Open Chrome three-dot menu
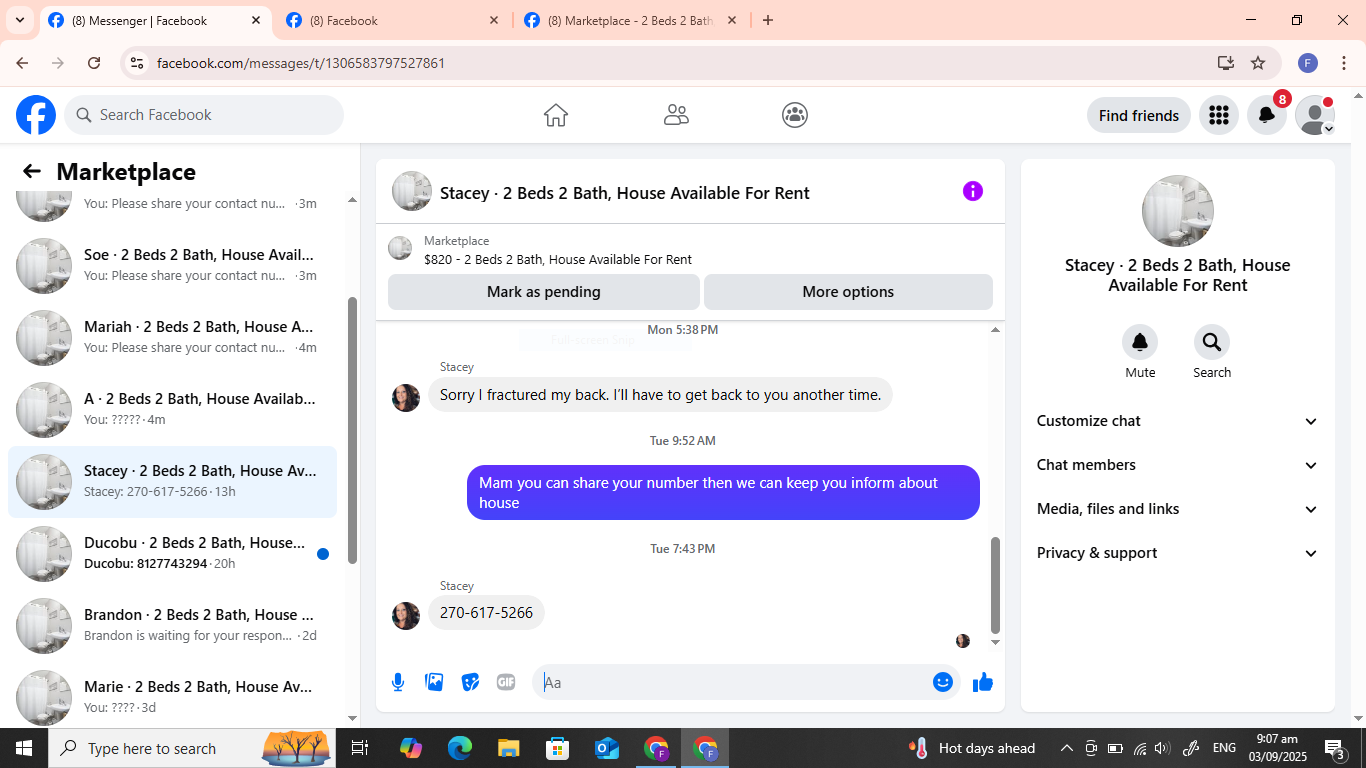 [x=1344, y=63]
